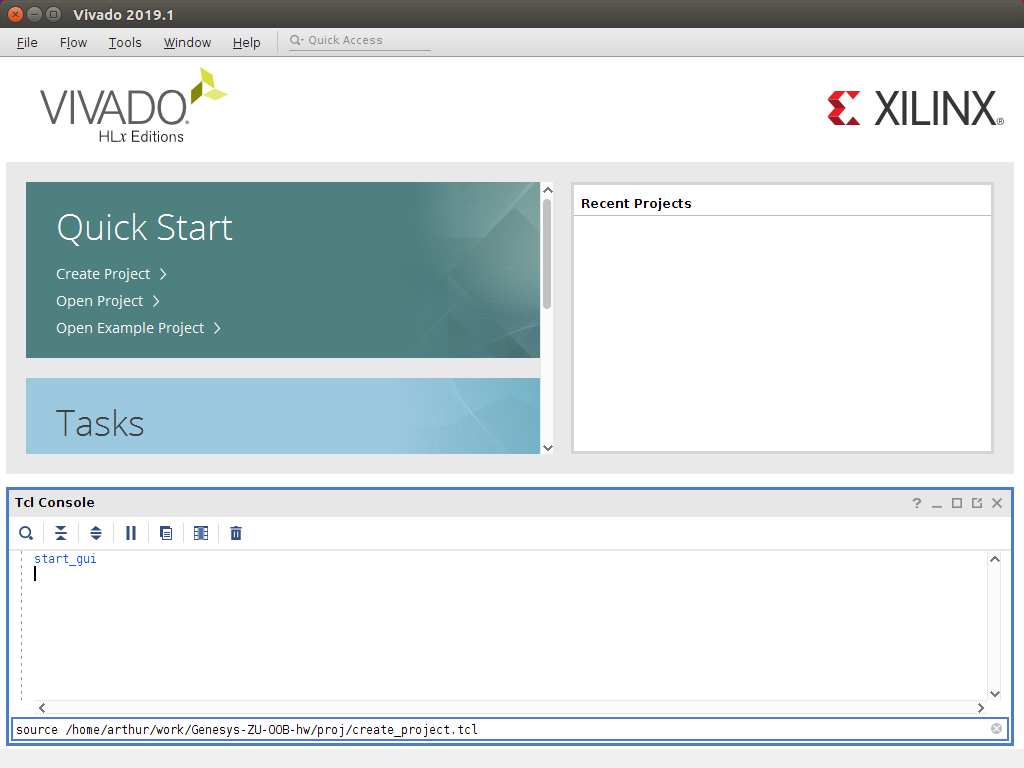Toggle column selection mode in console
The image size is (1024, 768).
coord(201,534)
